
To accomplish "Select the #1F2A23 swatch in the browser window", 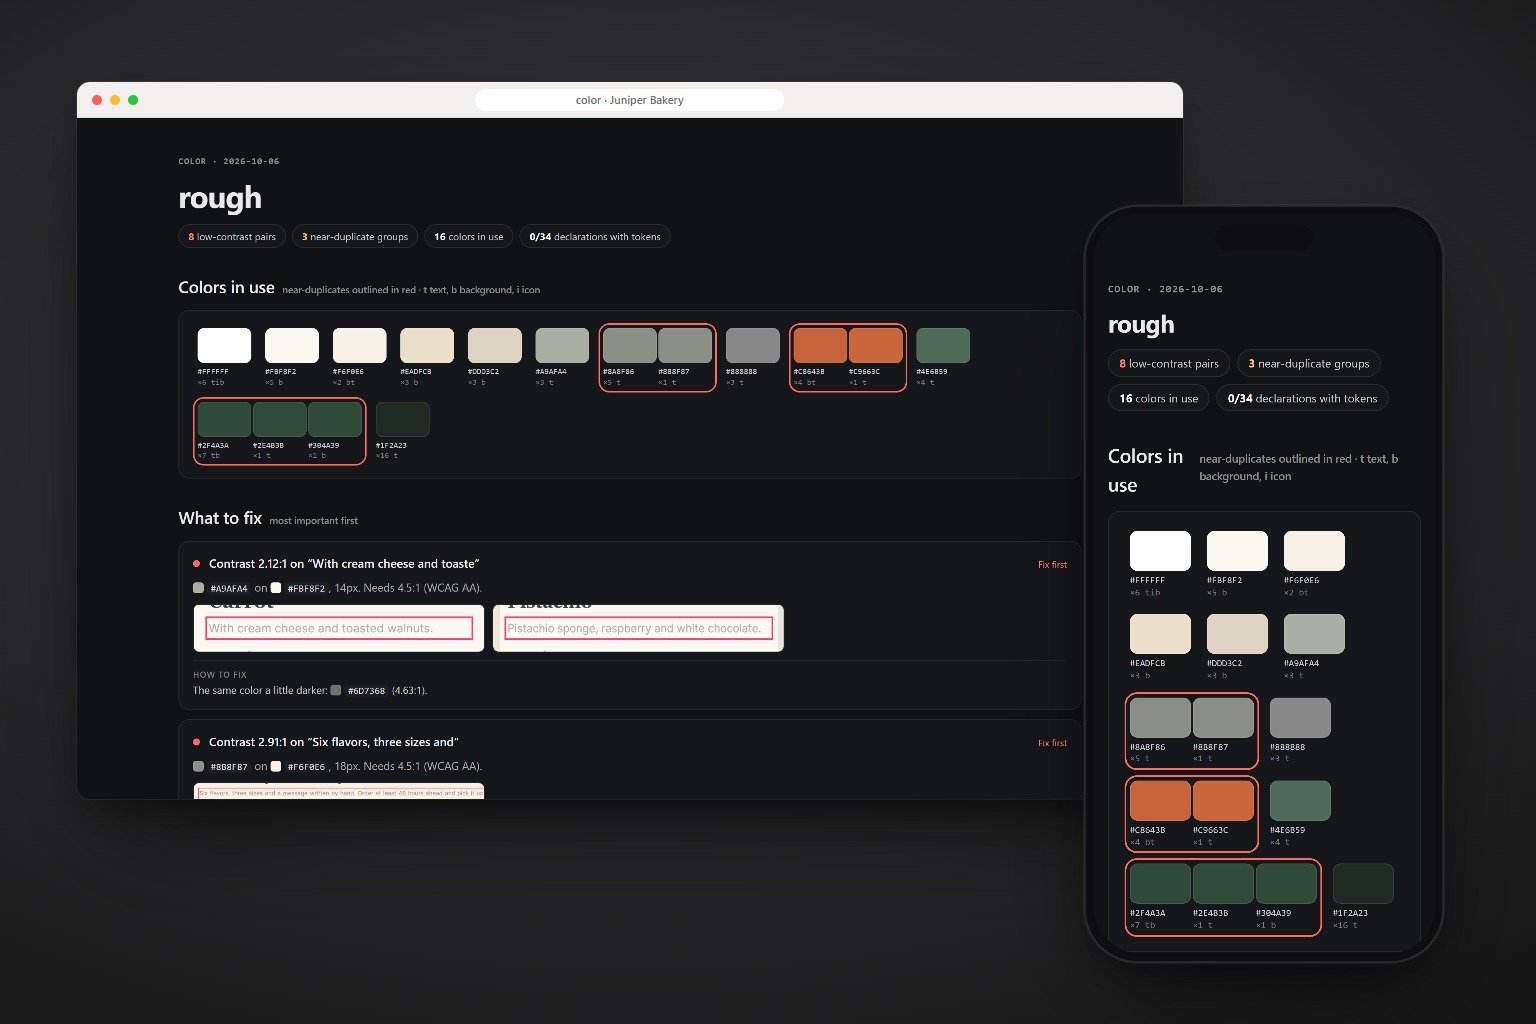I will coord(402,419).
